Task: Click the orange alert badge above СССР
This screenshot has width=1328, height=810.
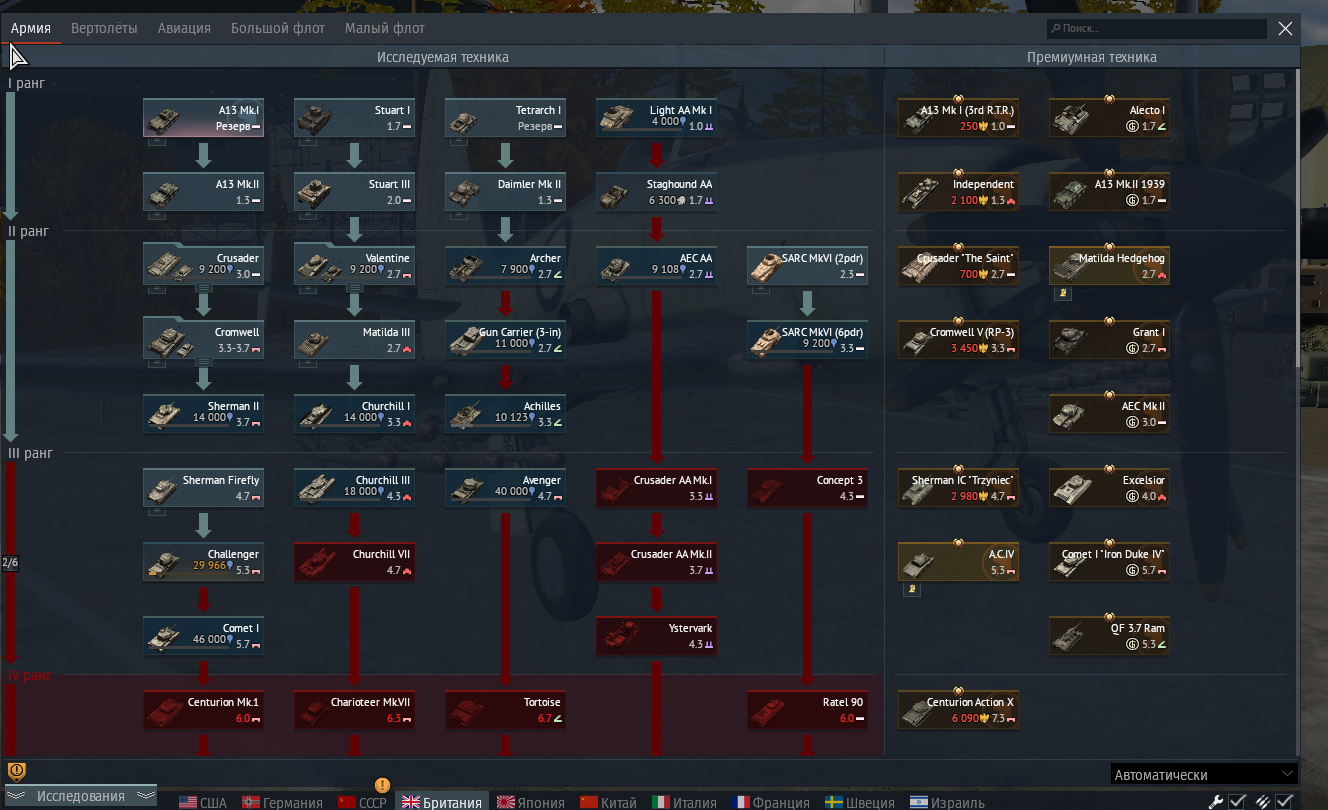Action: click(382, 785)
